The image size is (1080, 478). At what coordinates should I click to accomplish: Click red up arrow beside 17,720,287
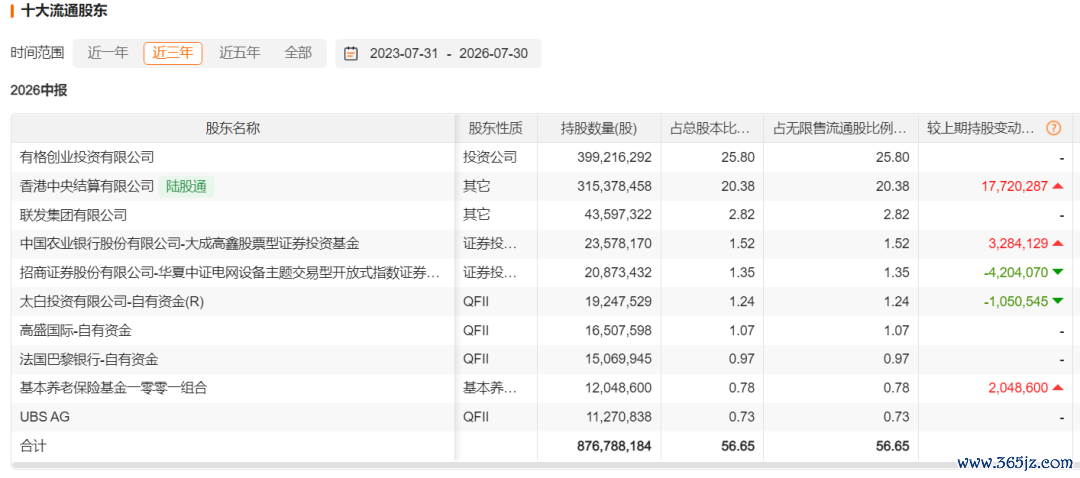coord(1058,186)
